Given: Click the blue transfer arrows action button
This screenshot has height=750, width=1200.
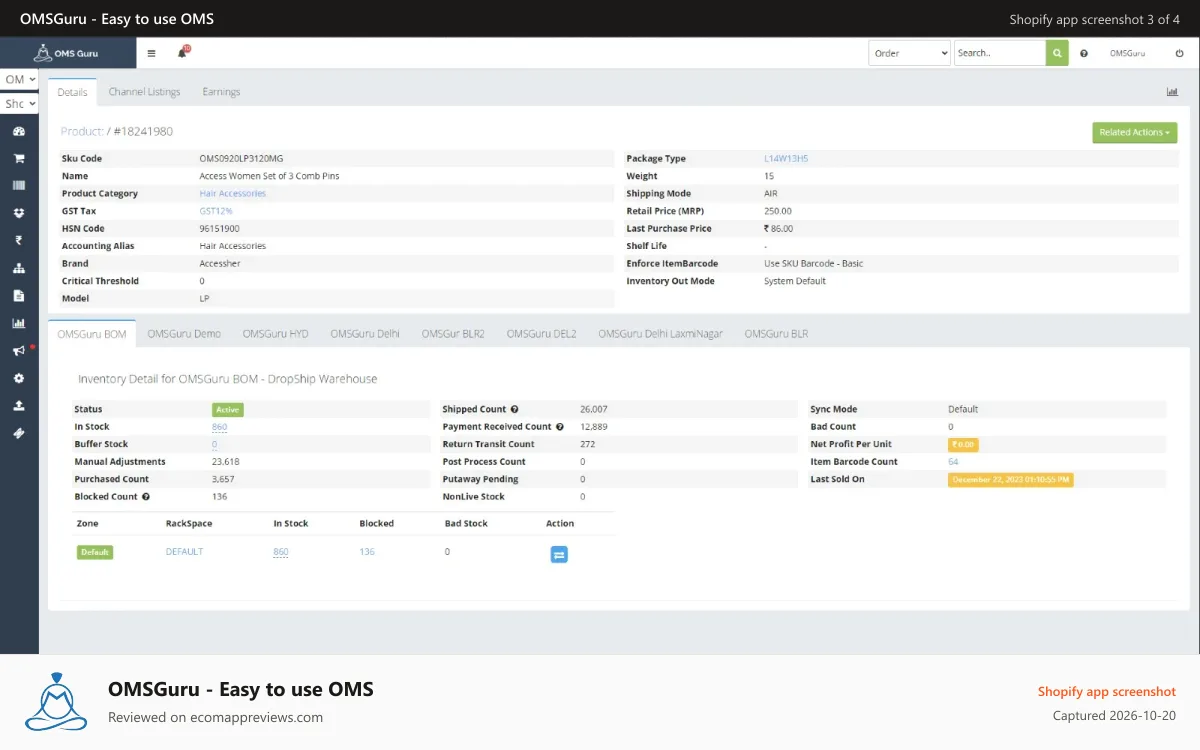Looking at the screenshot, I should [559, 554].
